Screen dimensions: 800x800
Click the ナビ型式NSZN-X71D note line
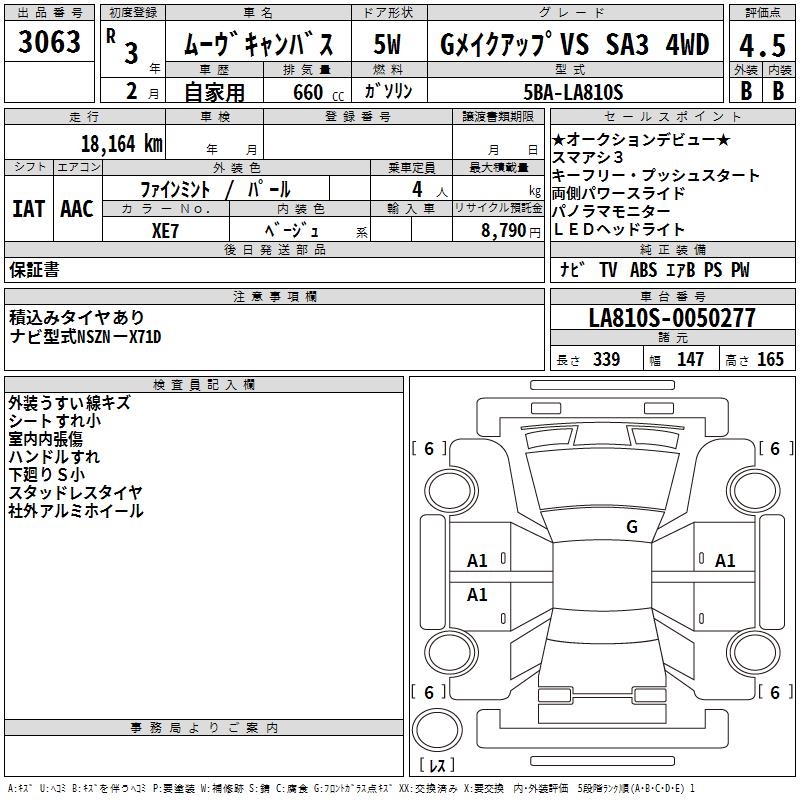pyautogui.click(x=85, y=336)
